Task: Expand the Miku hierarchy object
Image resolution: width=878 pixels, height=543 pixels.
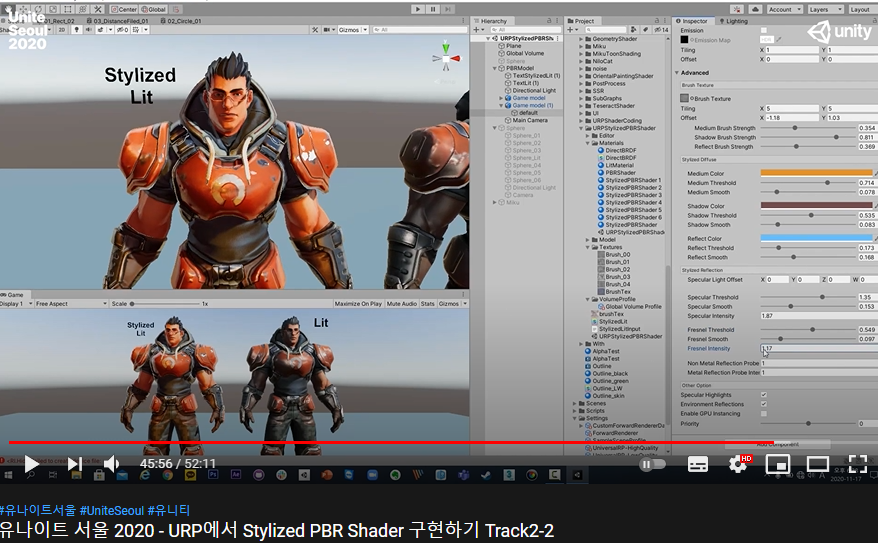Action: 494,203
